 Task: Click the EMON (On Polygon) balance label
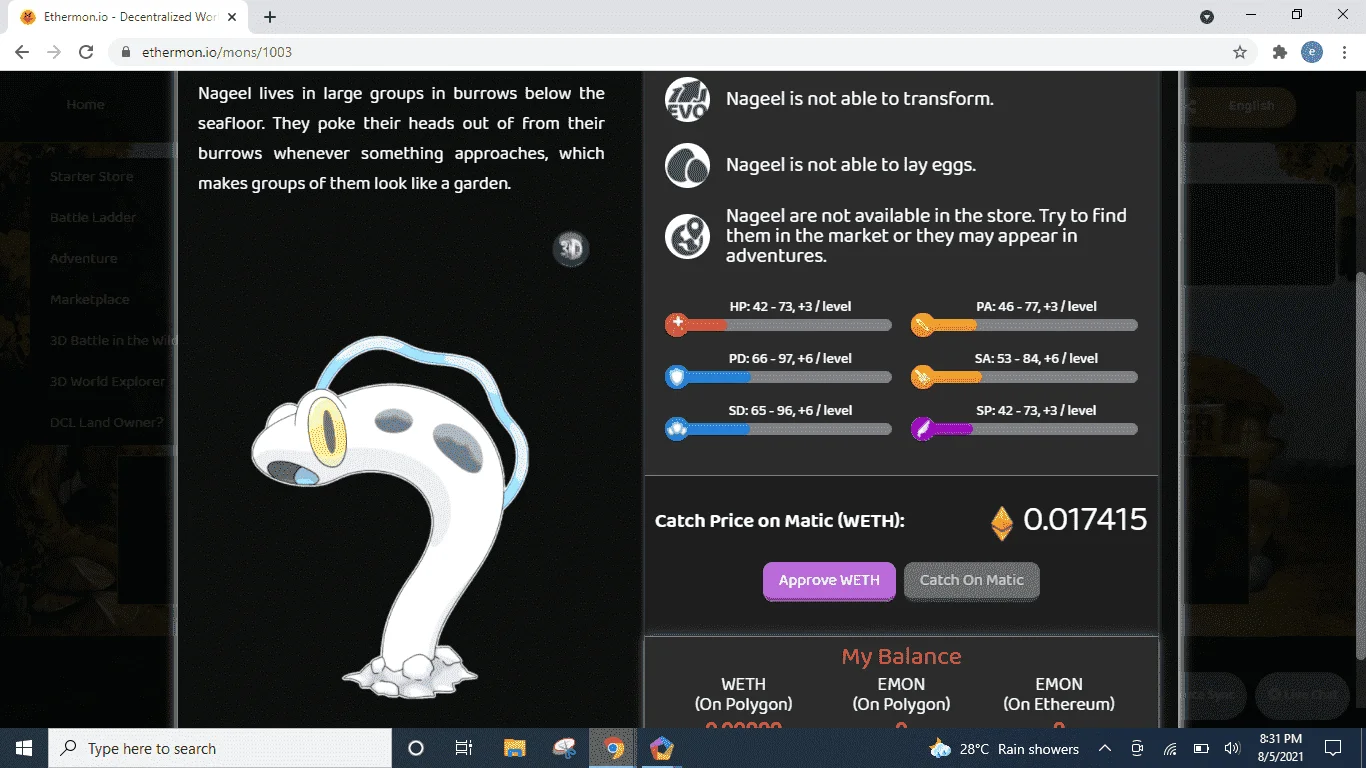tap(901, 694)
